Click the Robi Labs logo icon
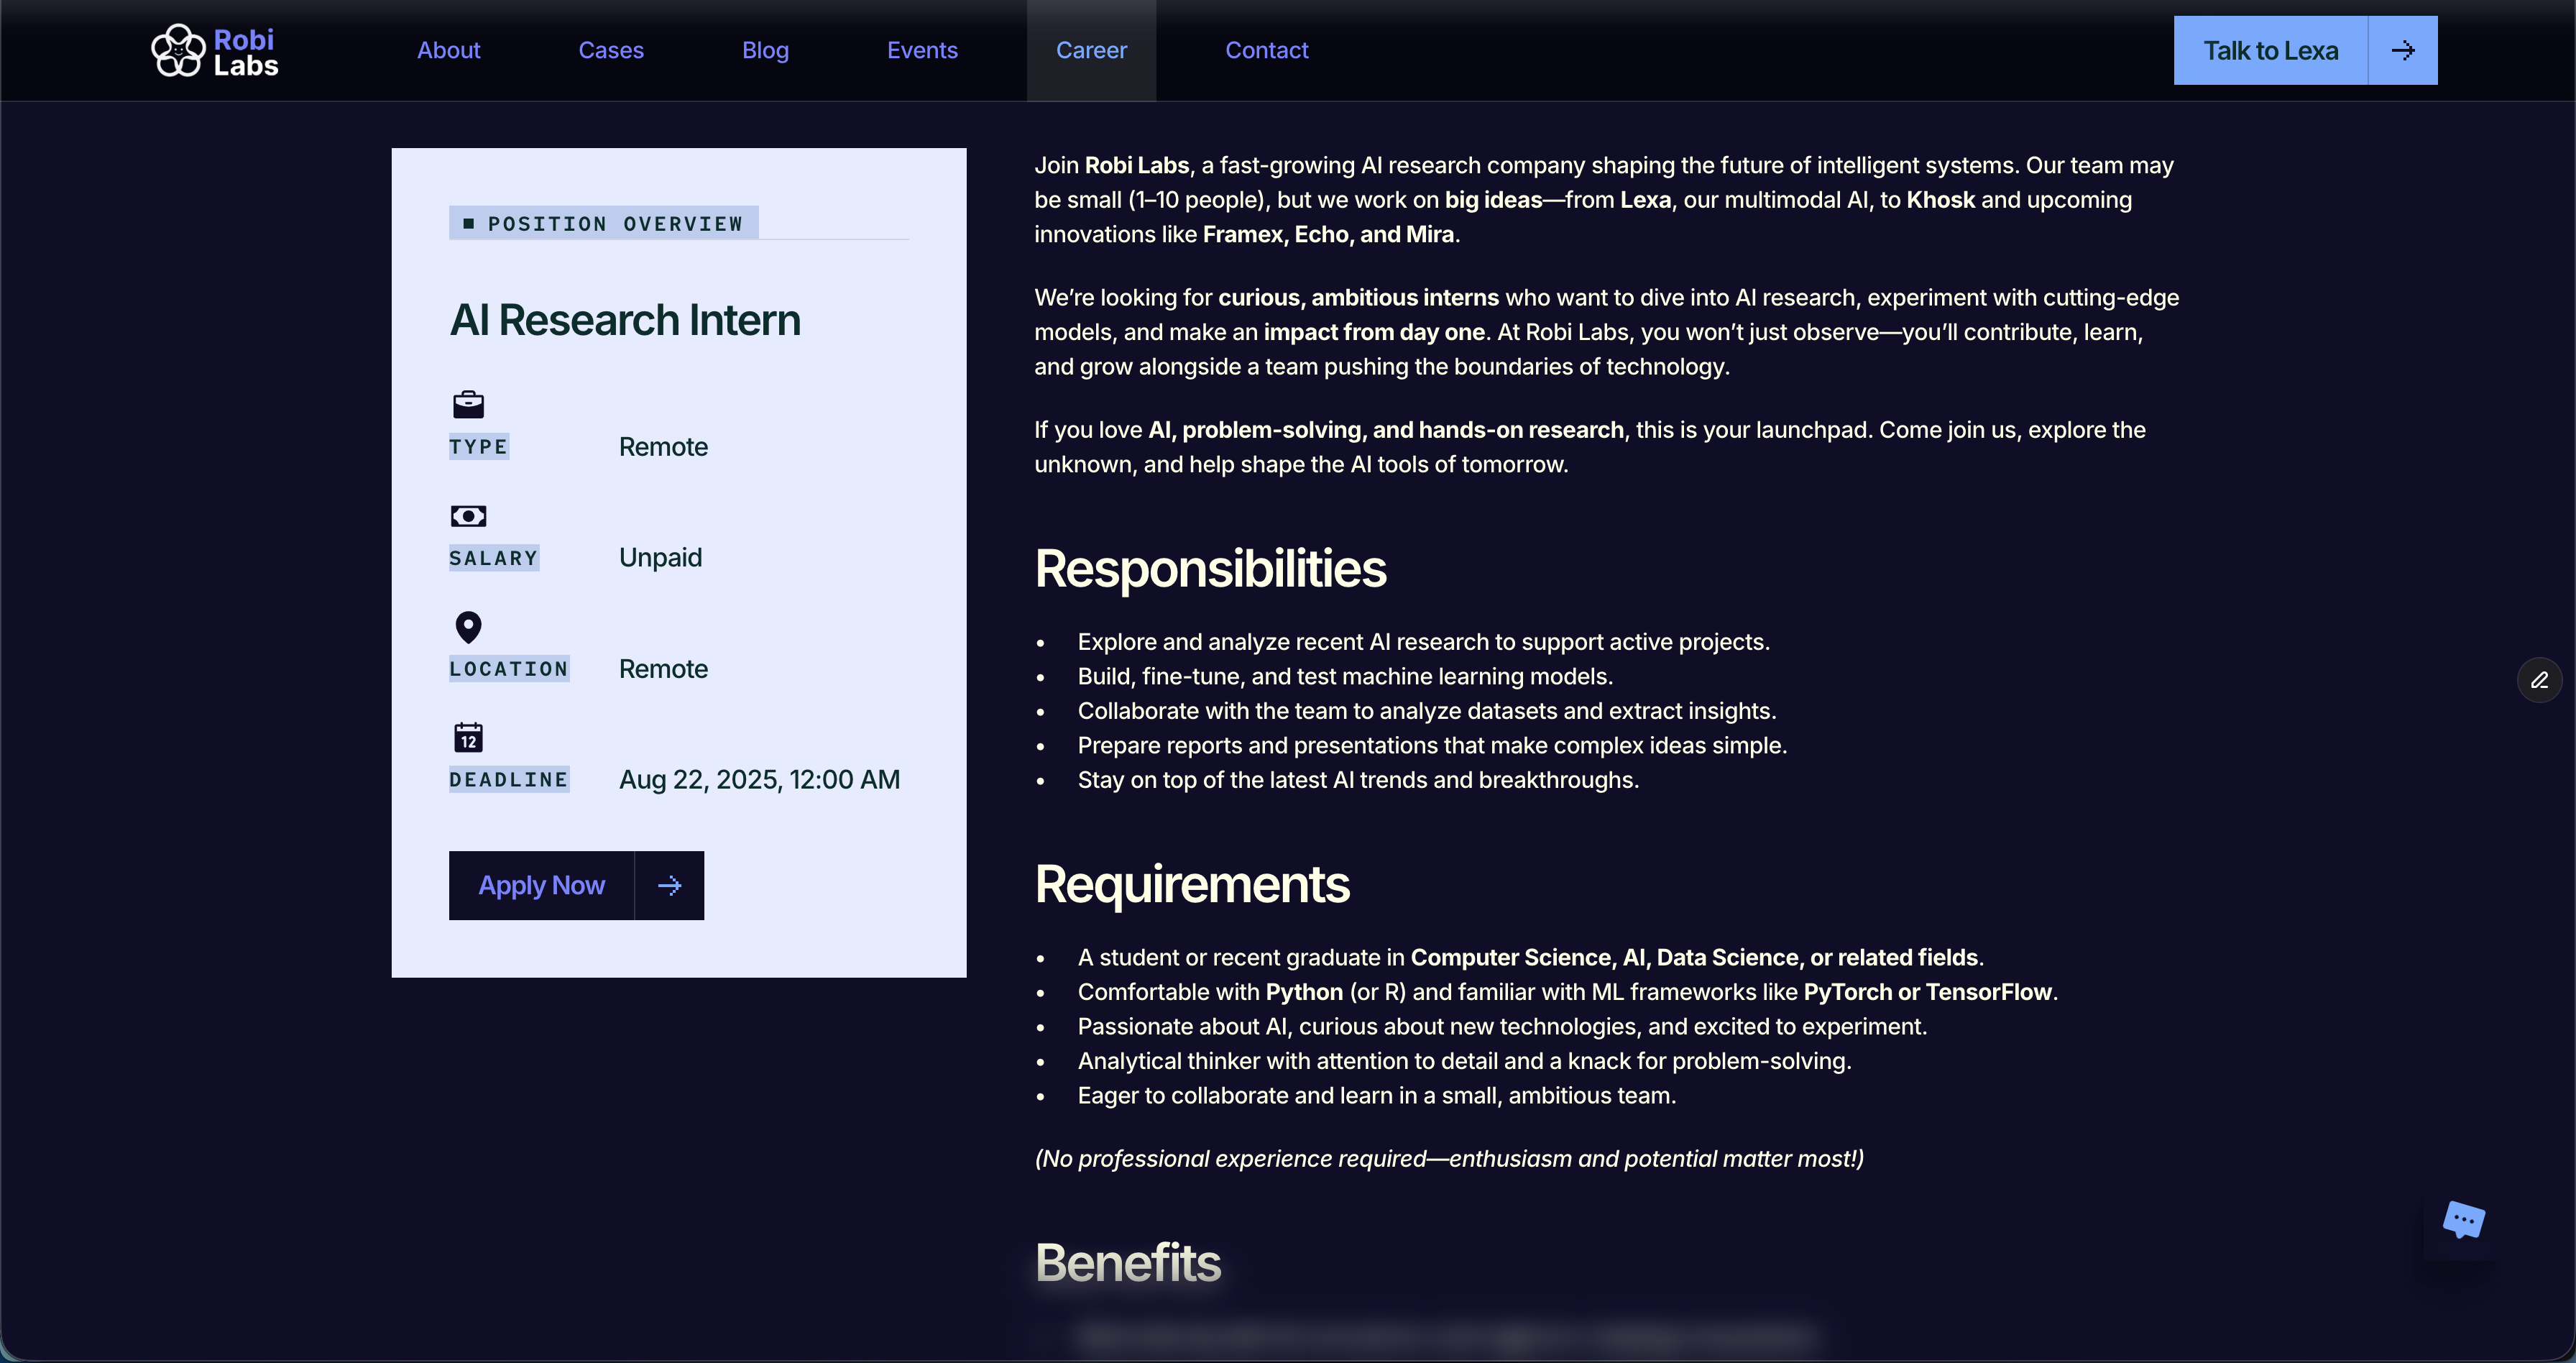This screenshot has width=2576, height=1363. tap(177, 50)
